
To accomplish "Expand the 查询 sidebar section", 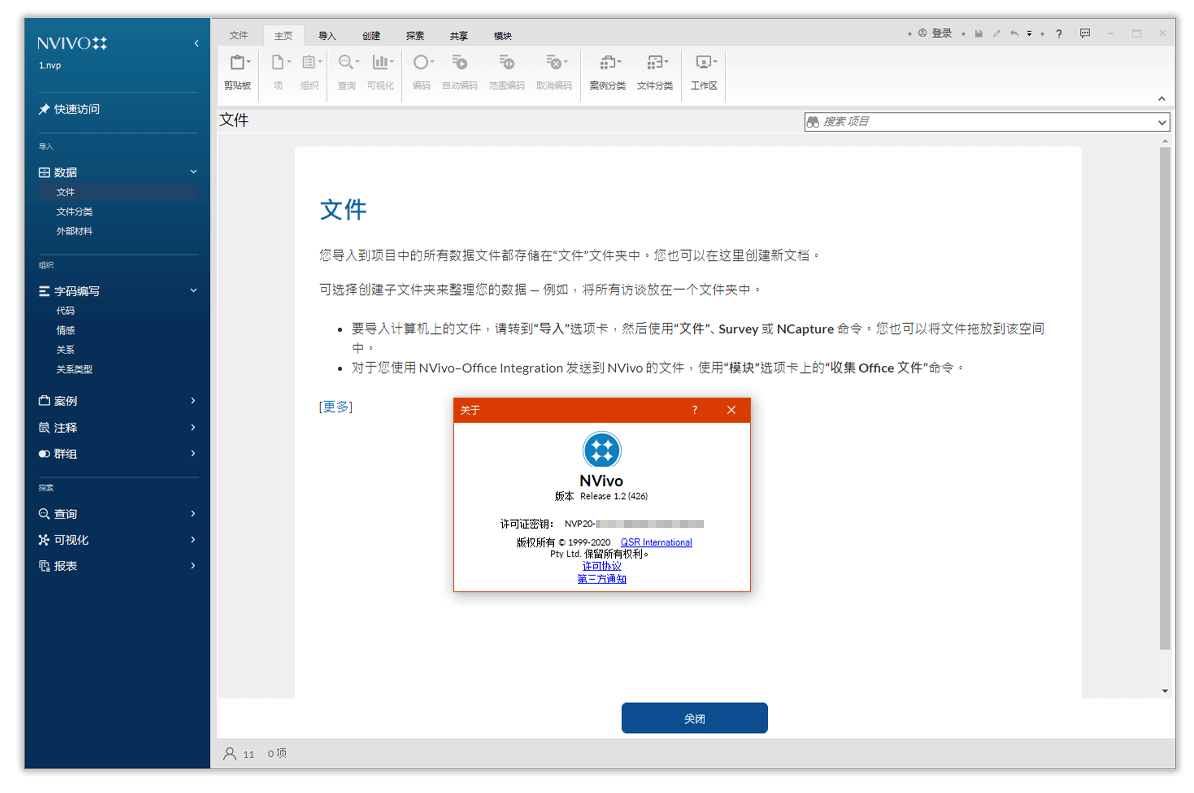I will point(193,513).
